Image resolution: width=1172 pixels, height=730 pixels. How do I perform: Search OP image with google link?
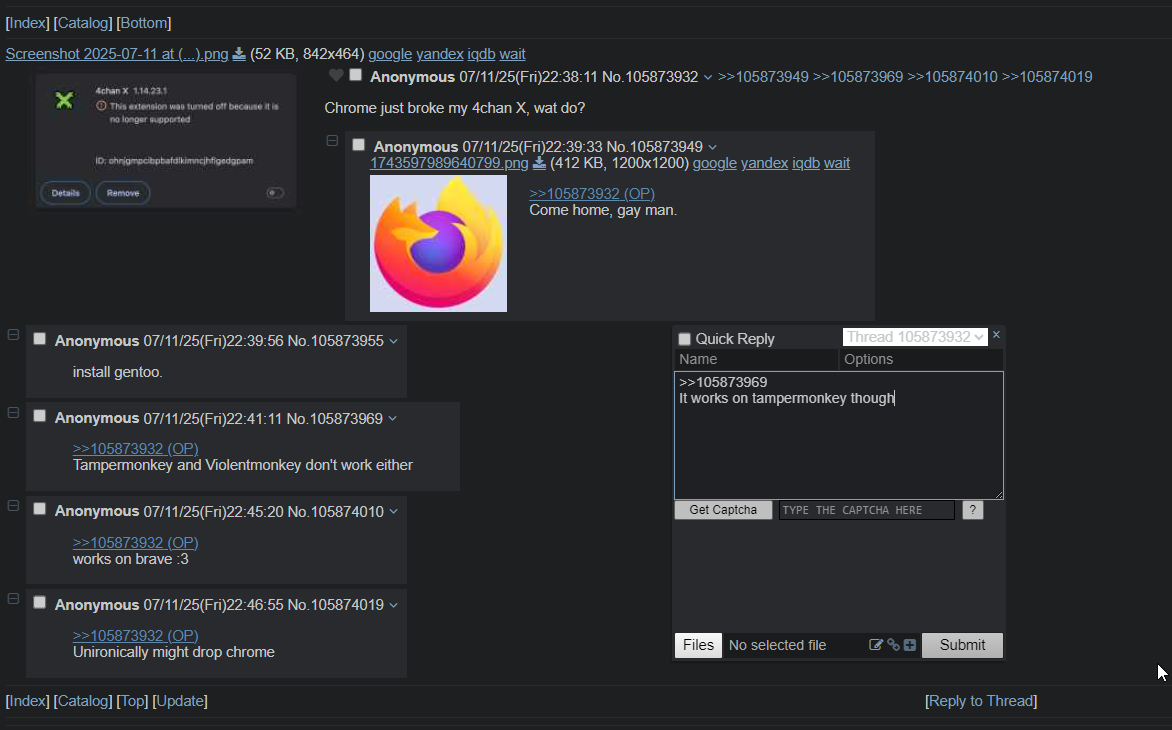(x=390, y=54)
